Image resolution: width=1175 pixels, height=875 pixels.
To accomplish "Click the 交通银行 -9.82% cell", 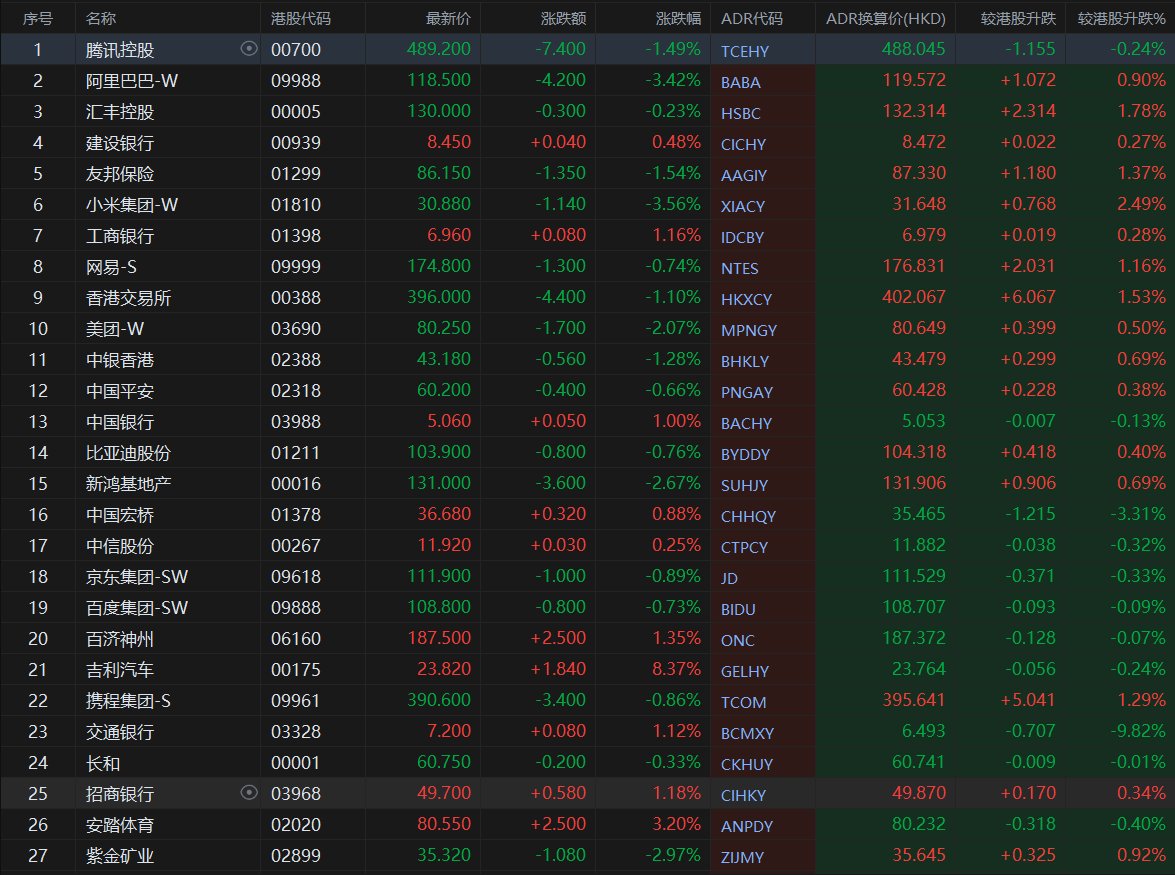I will (x=1138, y=732).
